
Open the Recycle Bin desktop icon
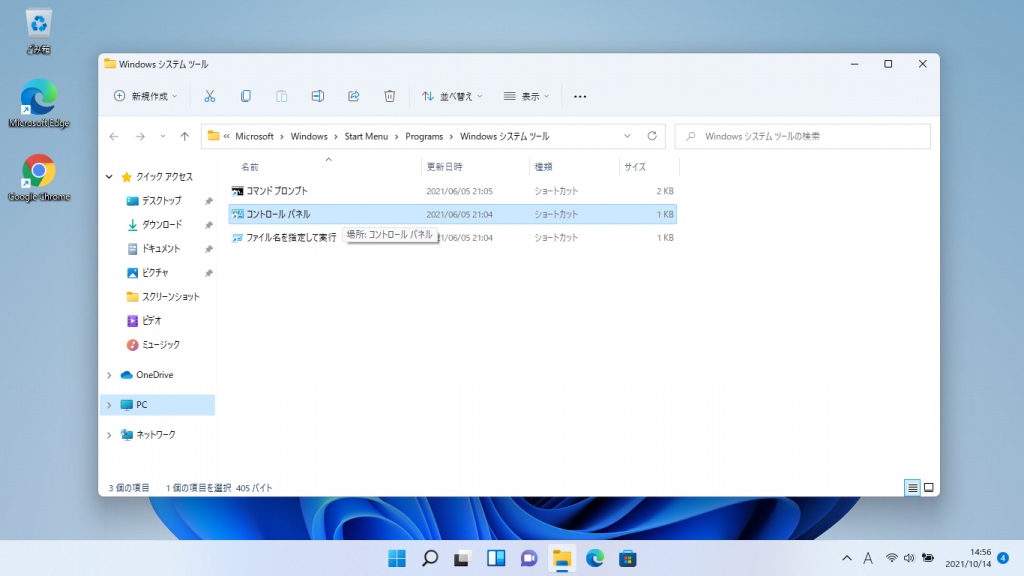pos(39,31)
